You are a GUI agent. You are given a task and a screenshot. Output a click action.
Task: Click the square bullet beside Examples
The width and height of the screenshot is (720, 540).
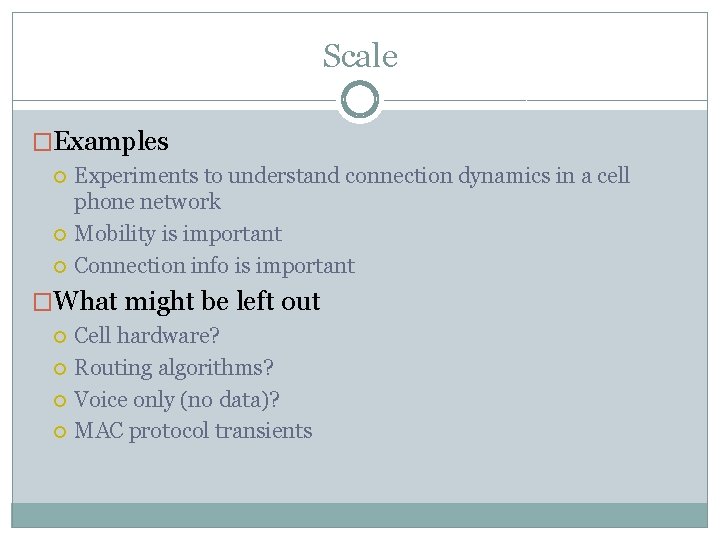click(42, 142)
